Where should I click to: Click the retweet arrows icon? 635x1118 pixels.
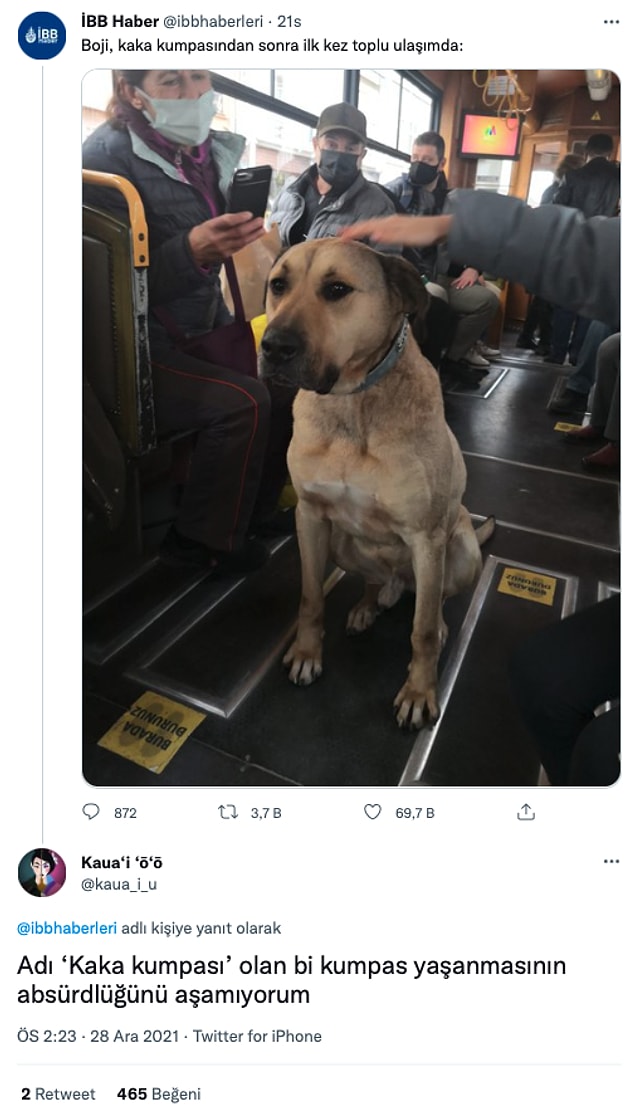click(x=227, y=811)
